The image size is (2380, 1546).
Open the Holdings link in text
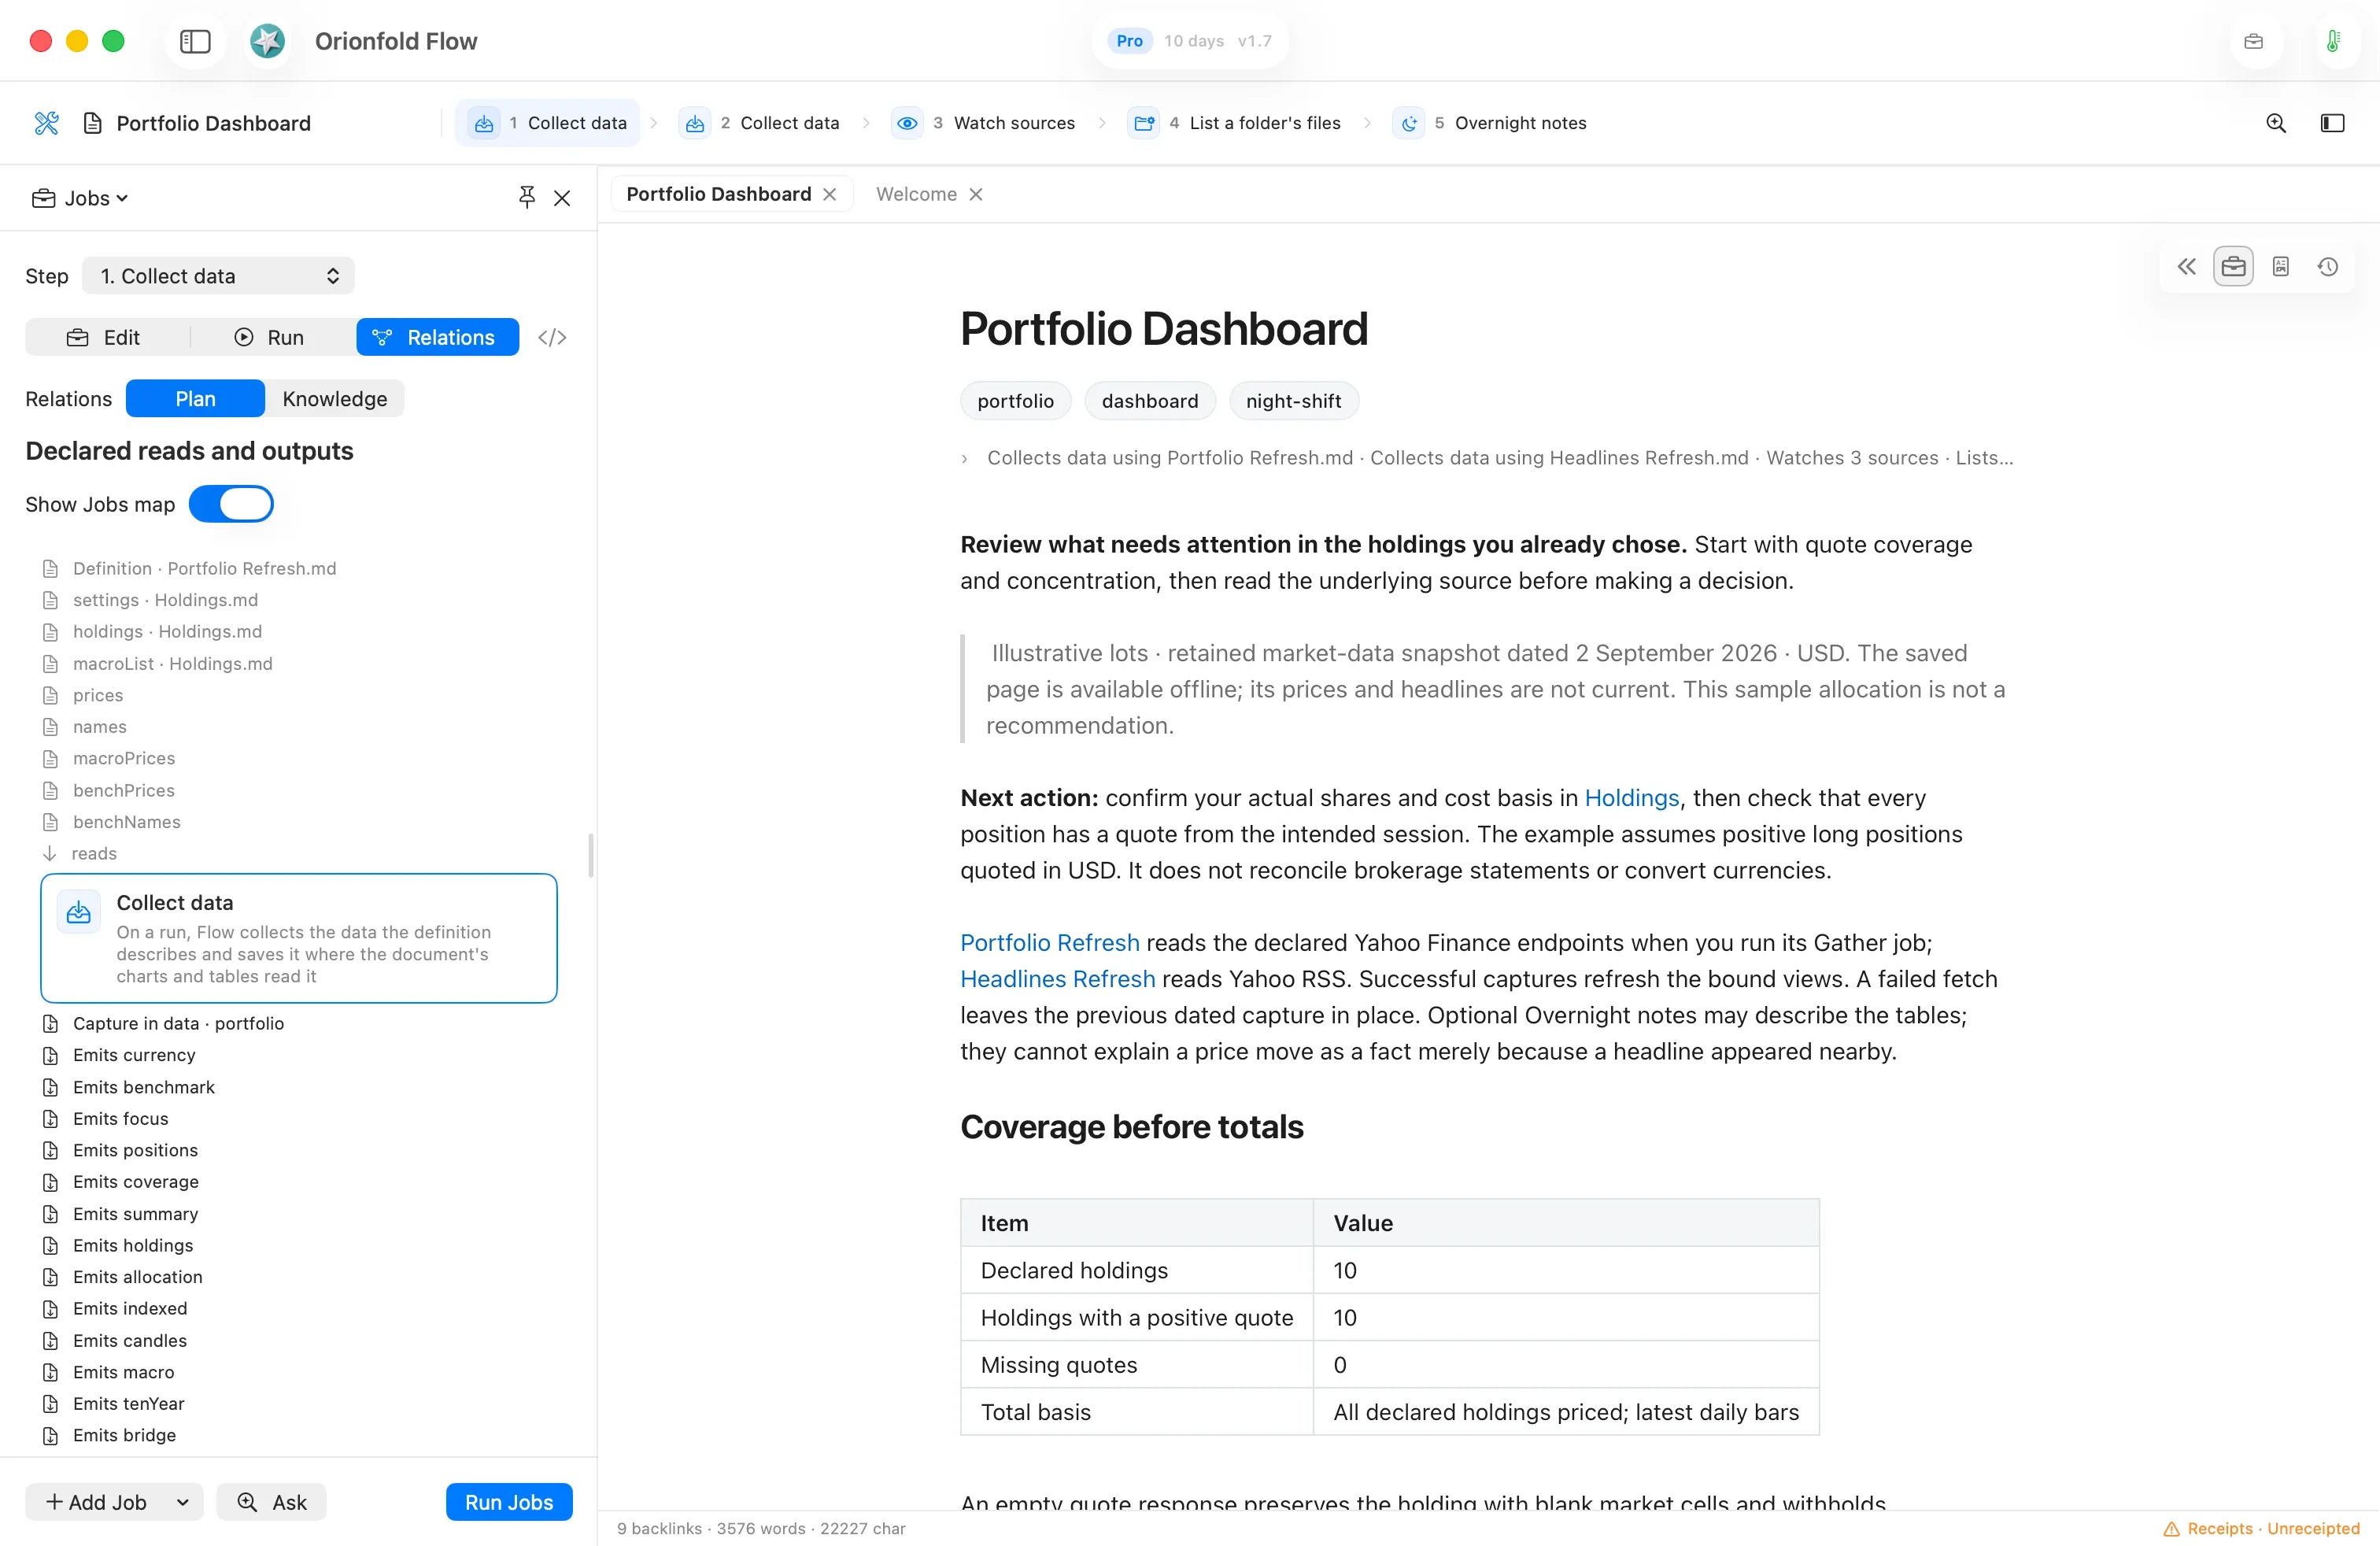point(1631,798)
